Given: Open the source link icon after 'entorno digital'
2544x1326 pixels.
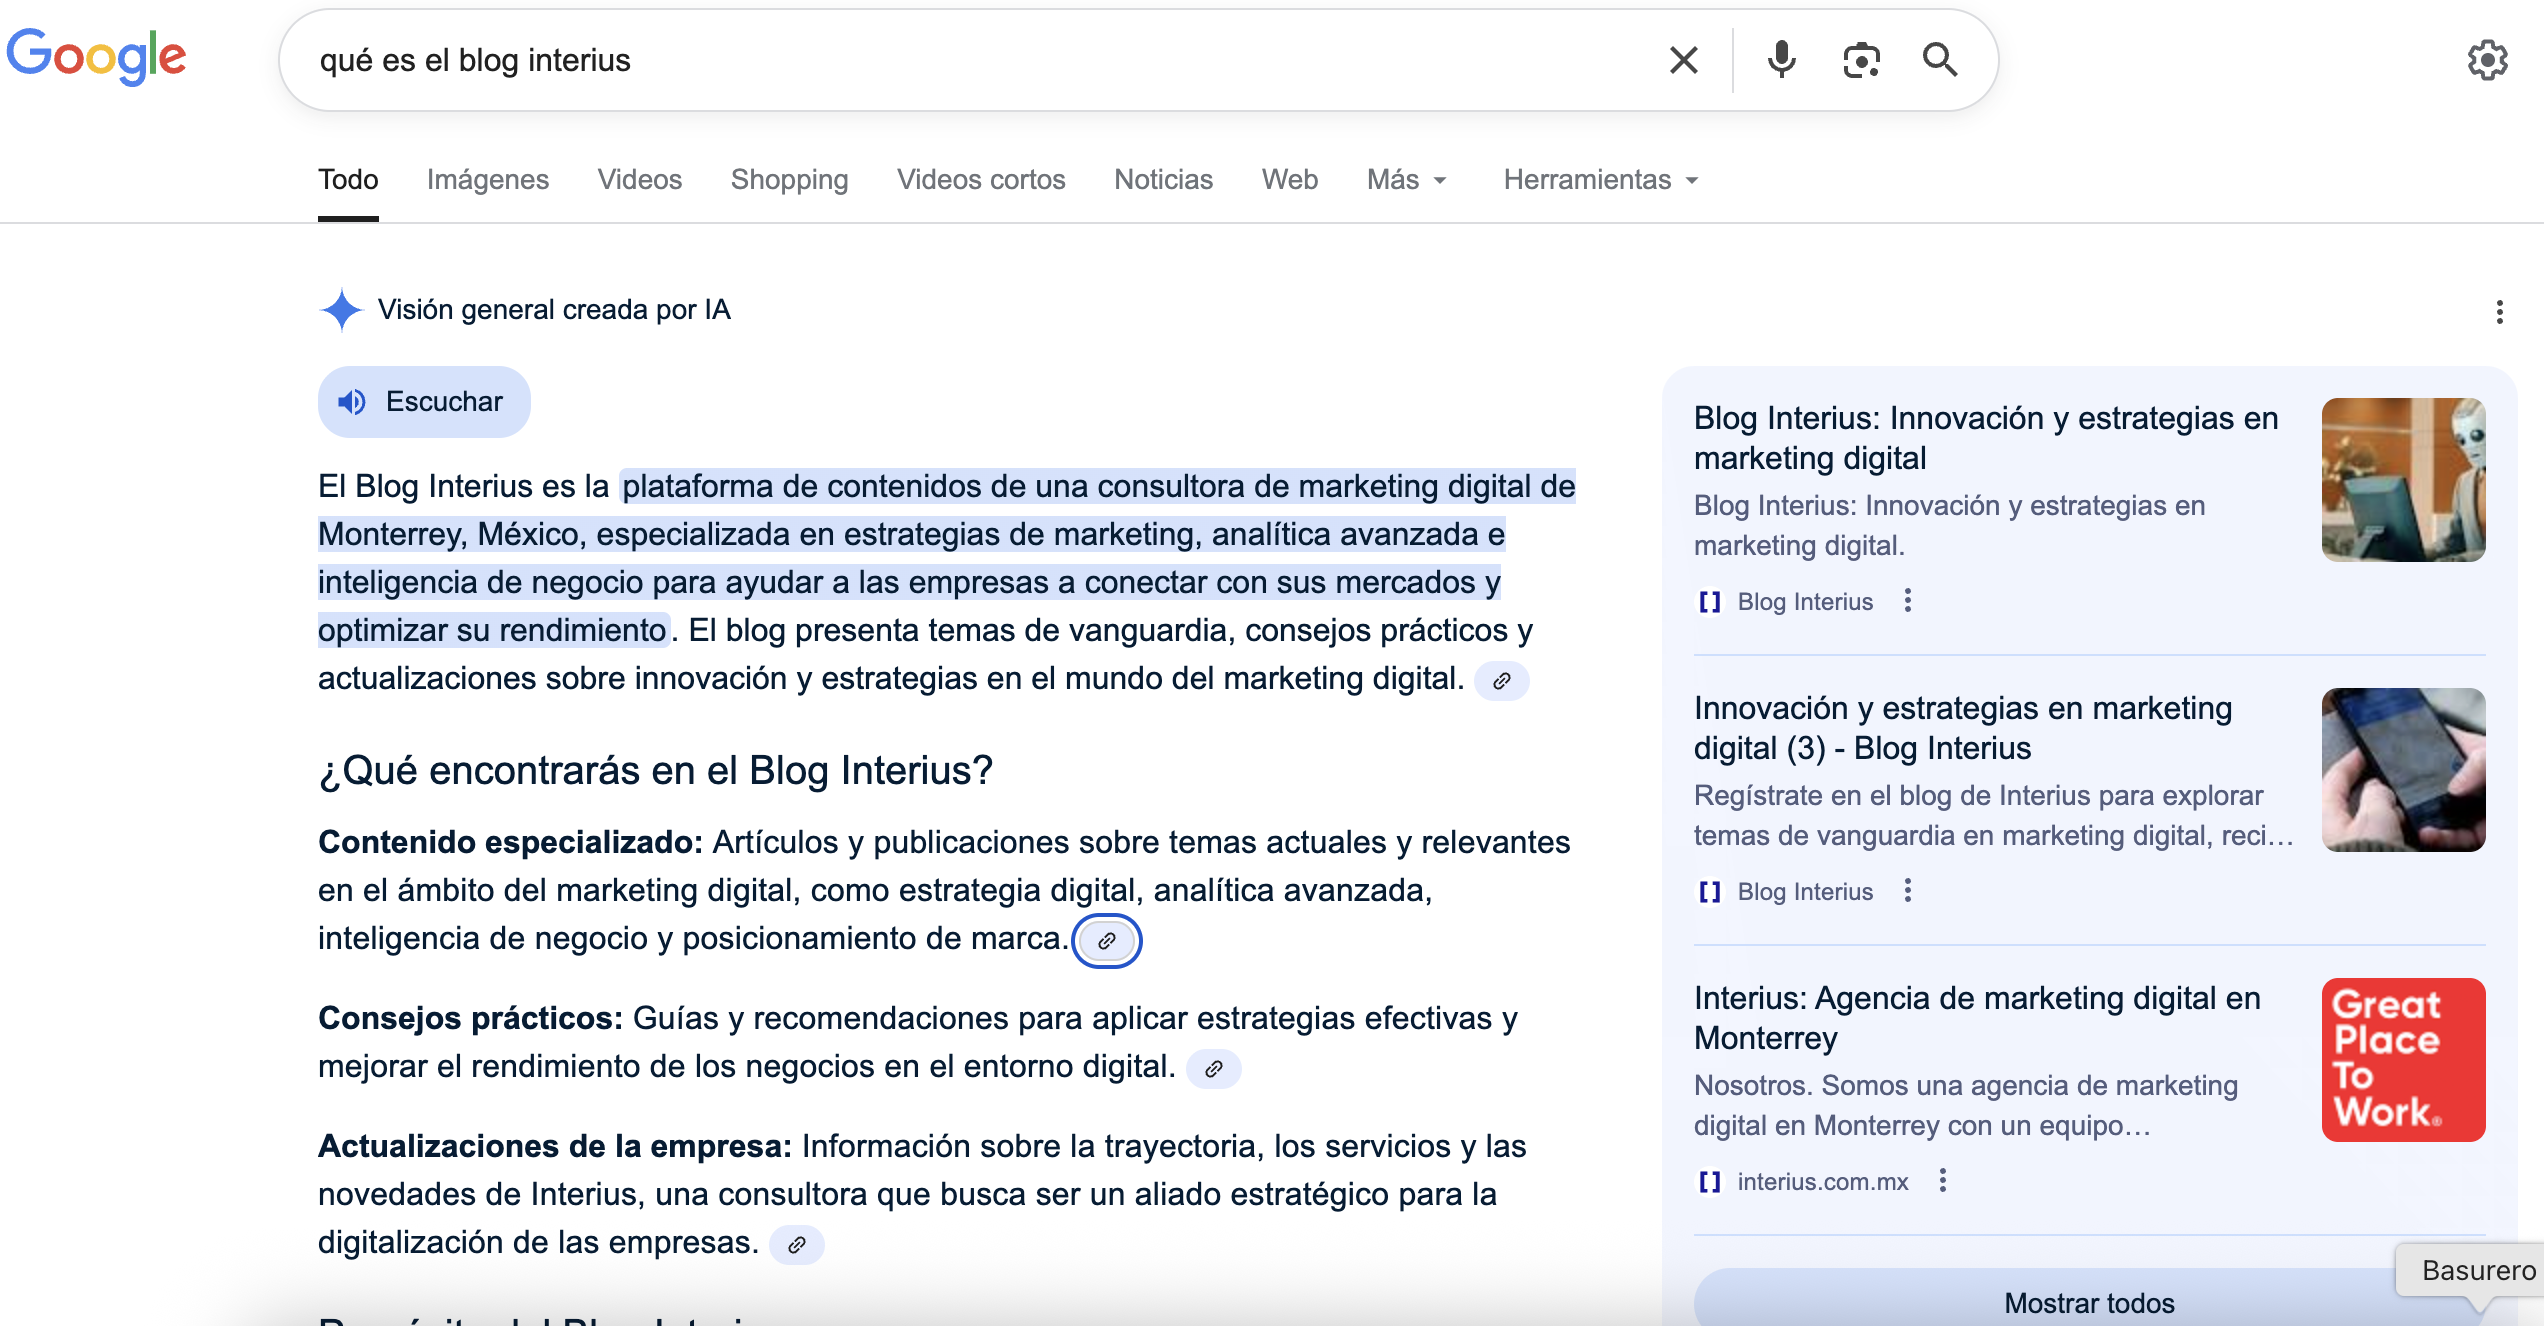Looking at the screenshot, I should [x=1213, y=1069].
